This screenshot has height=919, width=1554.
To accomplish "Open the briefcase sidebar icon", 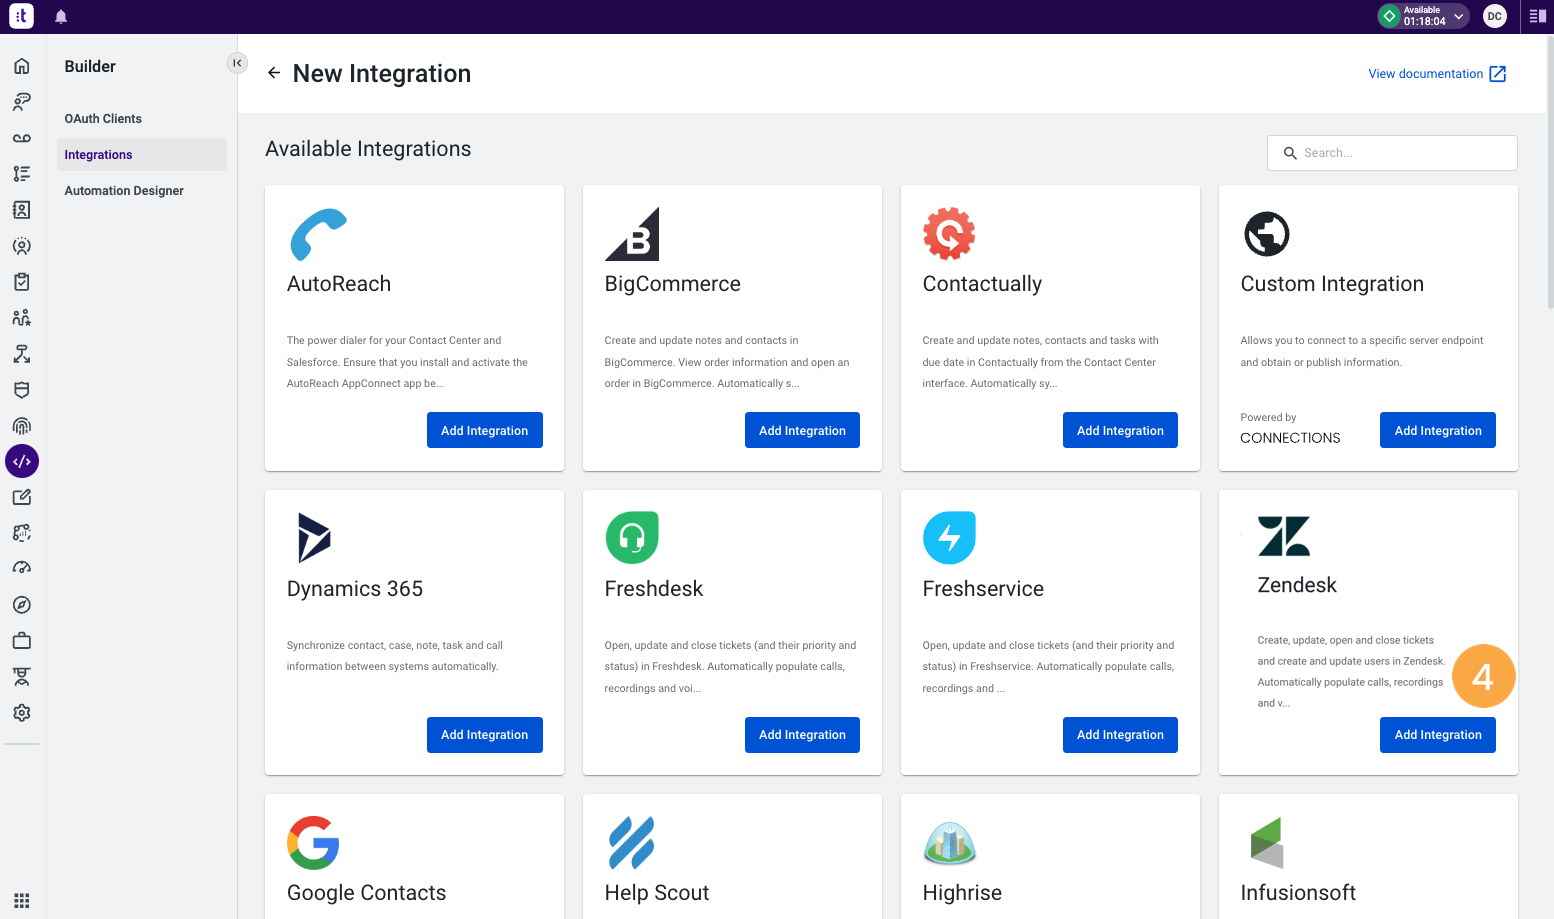I will click(x=22, y=641).
